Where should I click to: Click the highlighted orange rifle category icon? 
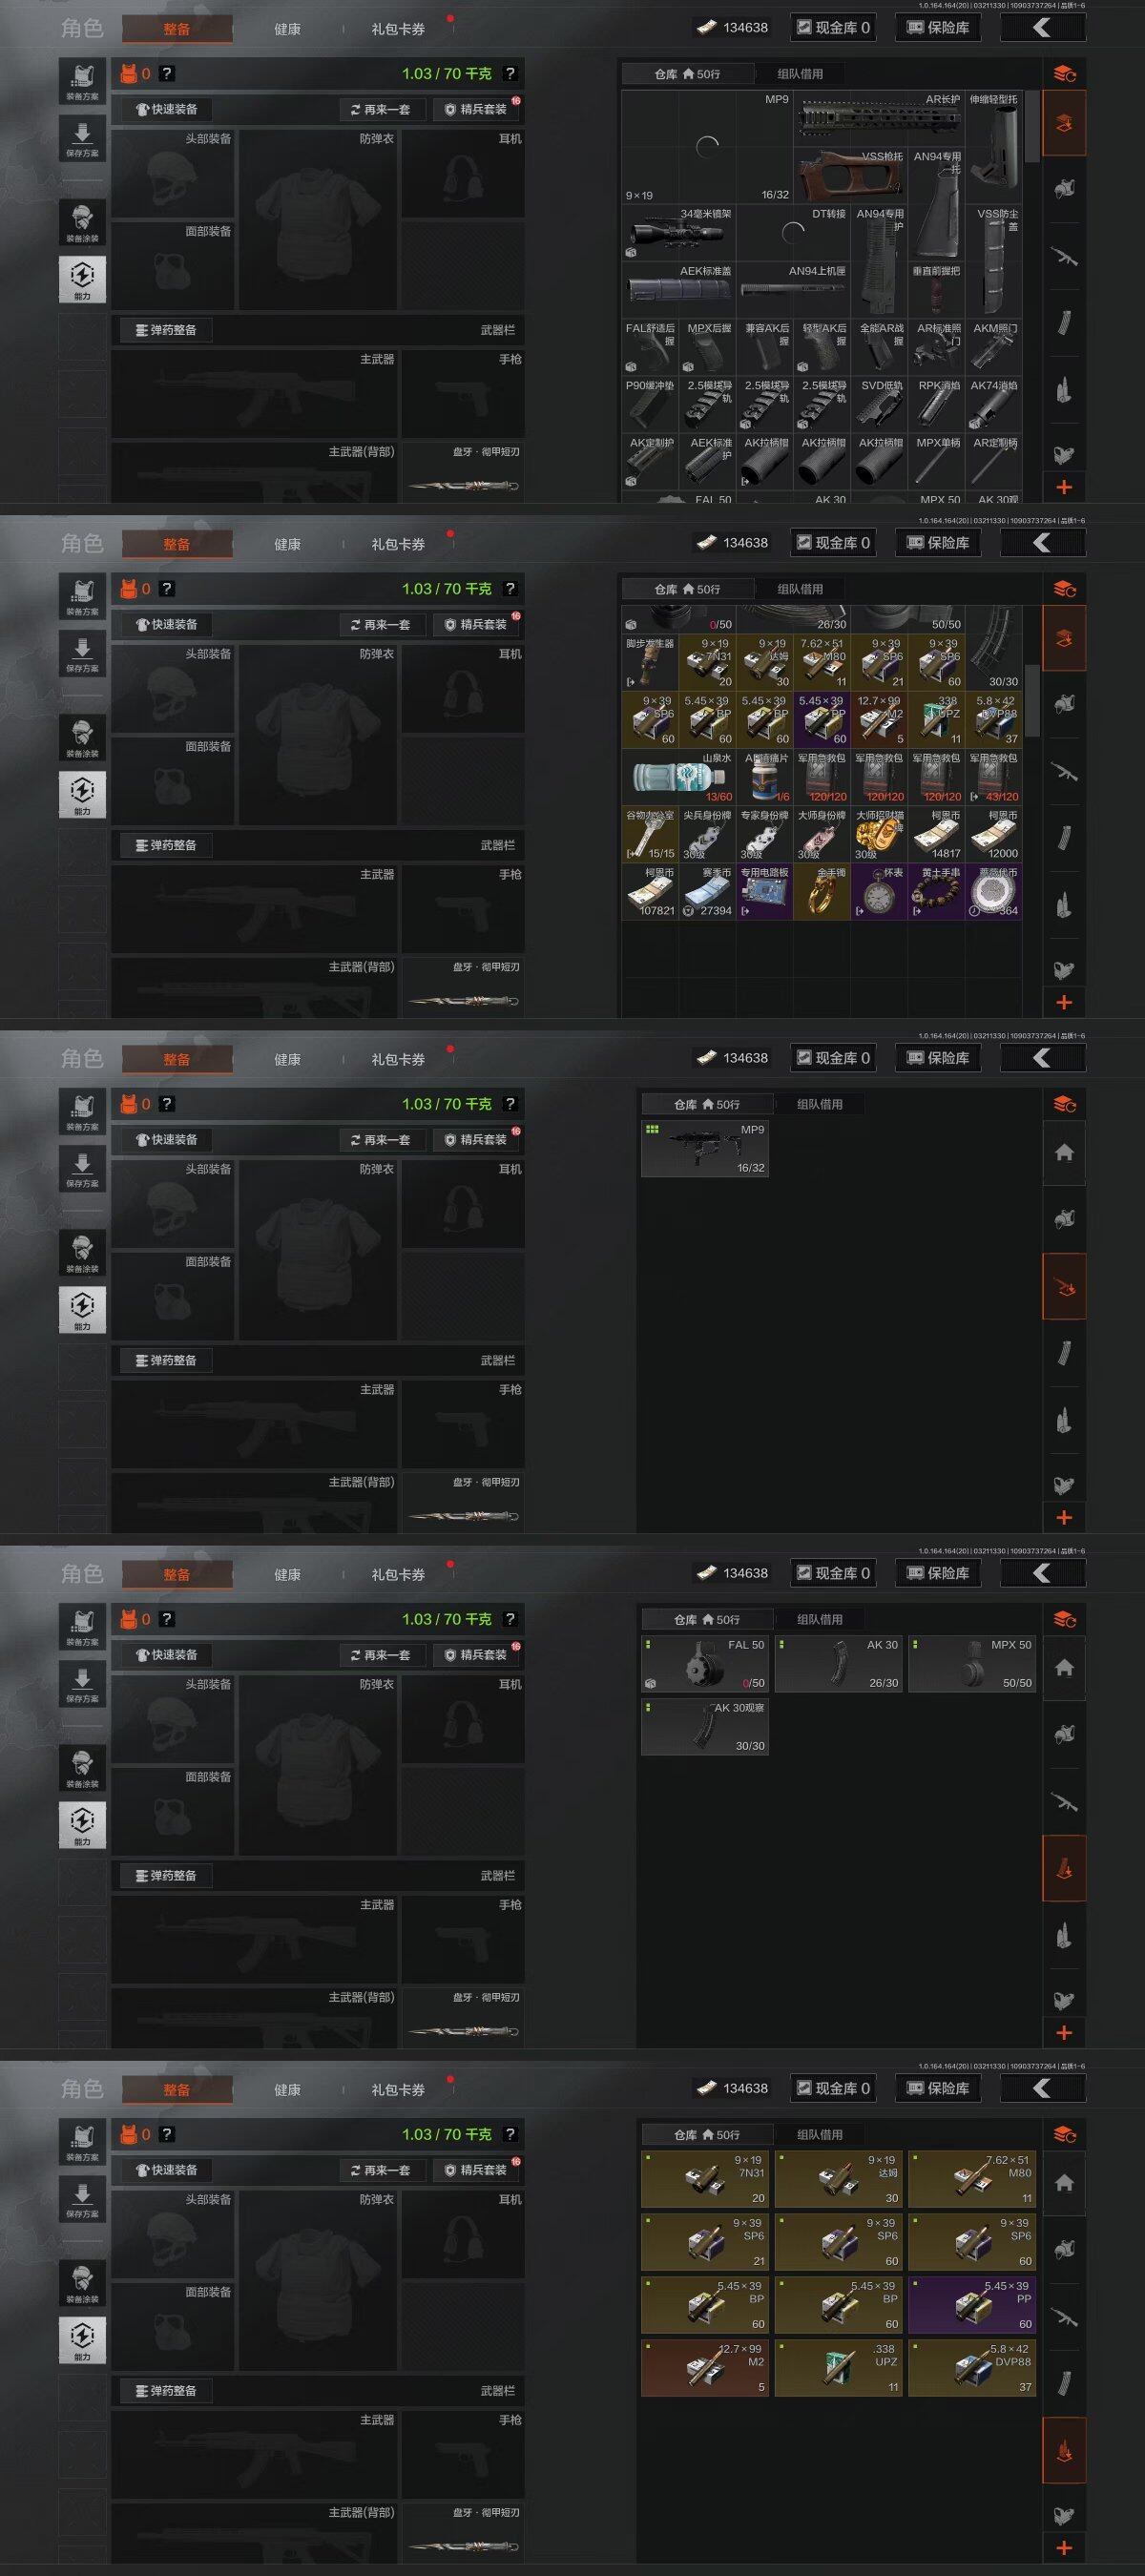coord(1064,1288)
